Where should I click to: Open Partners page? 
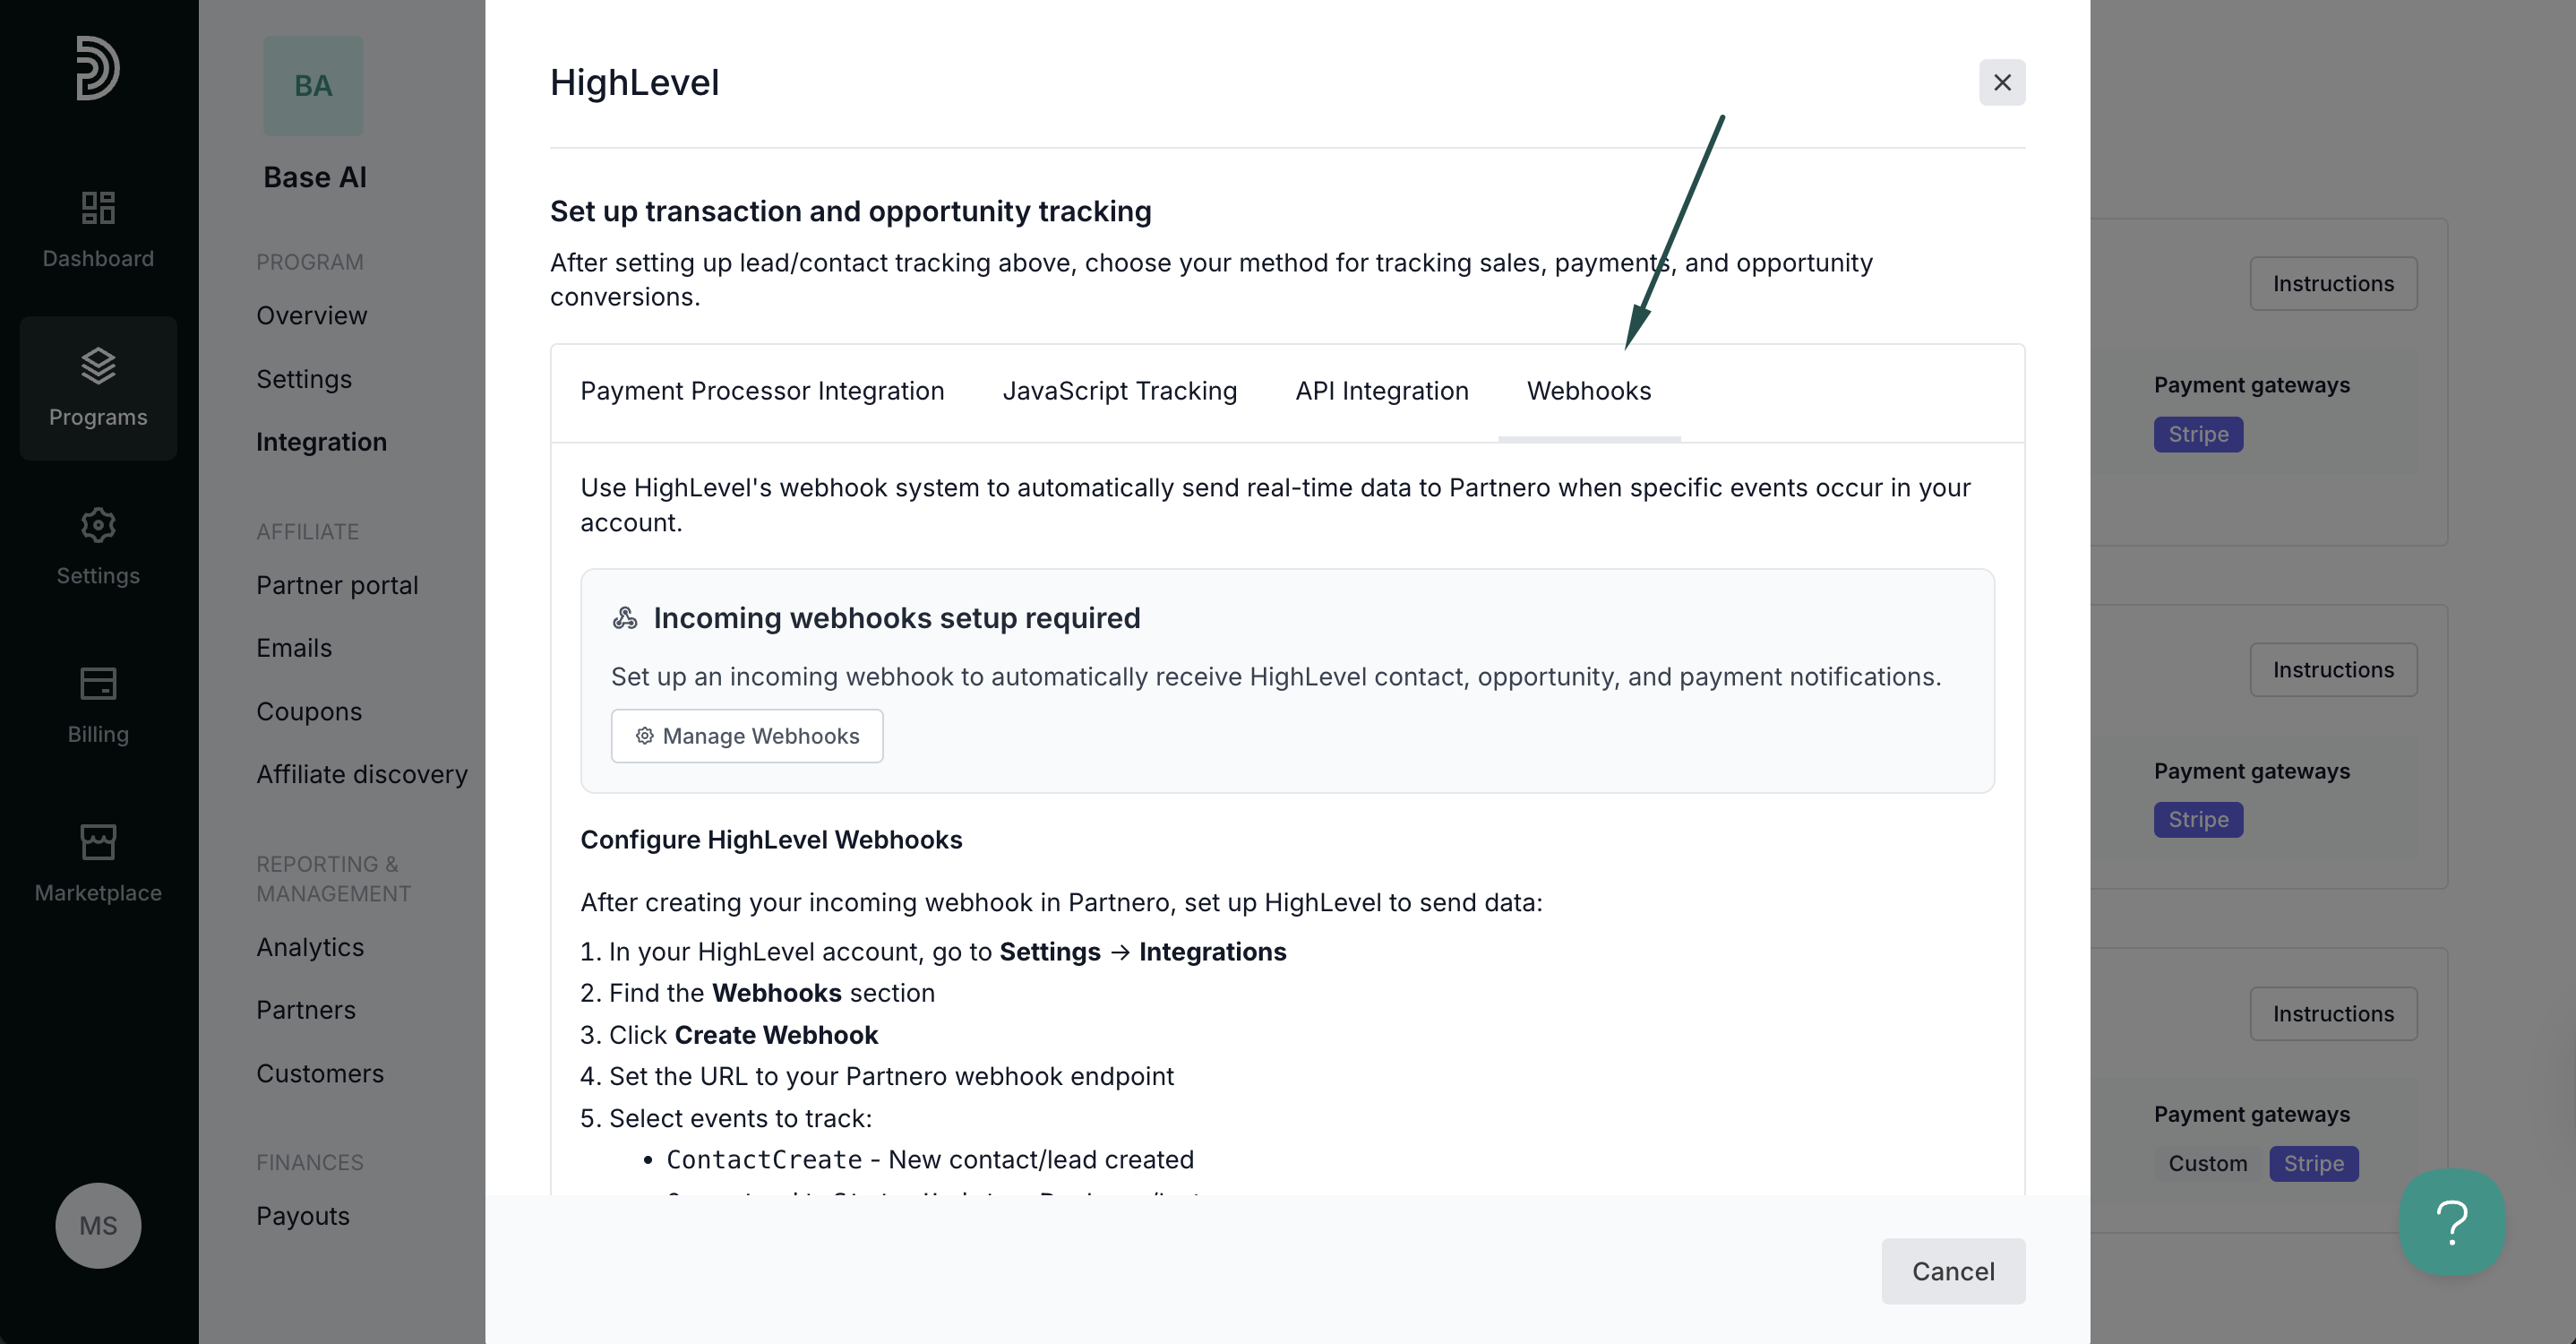pos(306,1010)
